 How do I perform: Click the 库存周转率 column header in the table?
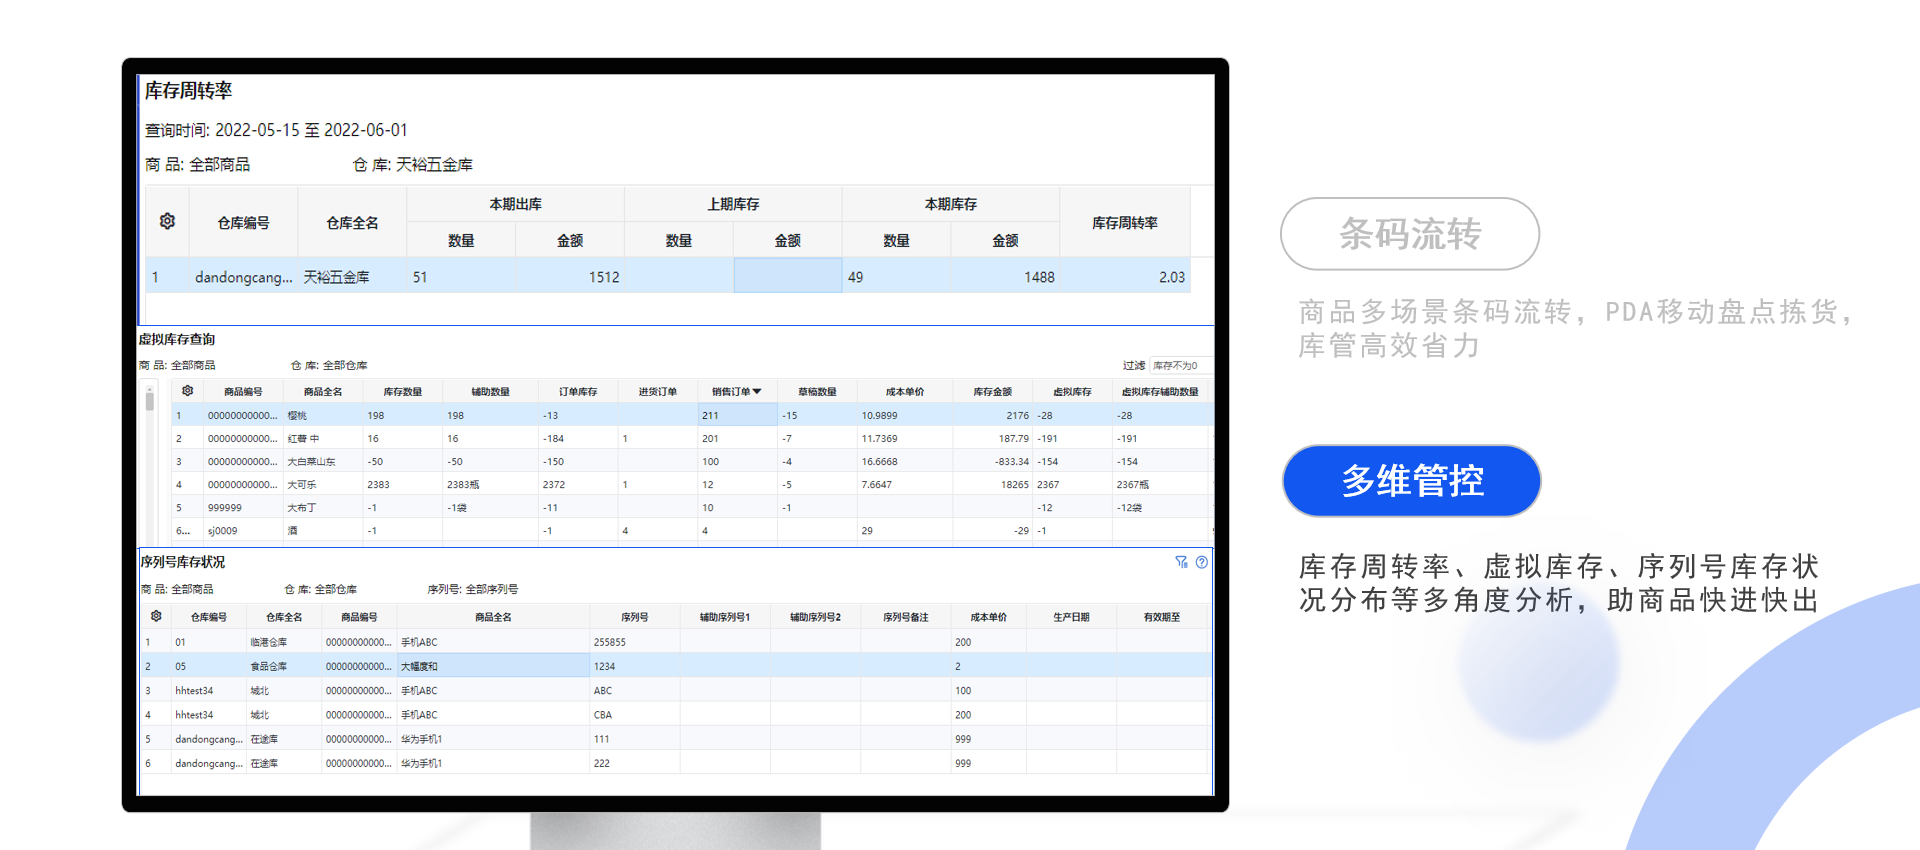(x=1125, y=223)
